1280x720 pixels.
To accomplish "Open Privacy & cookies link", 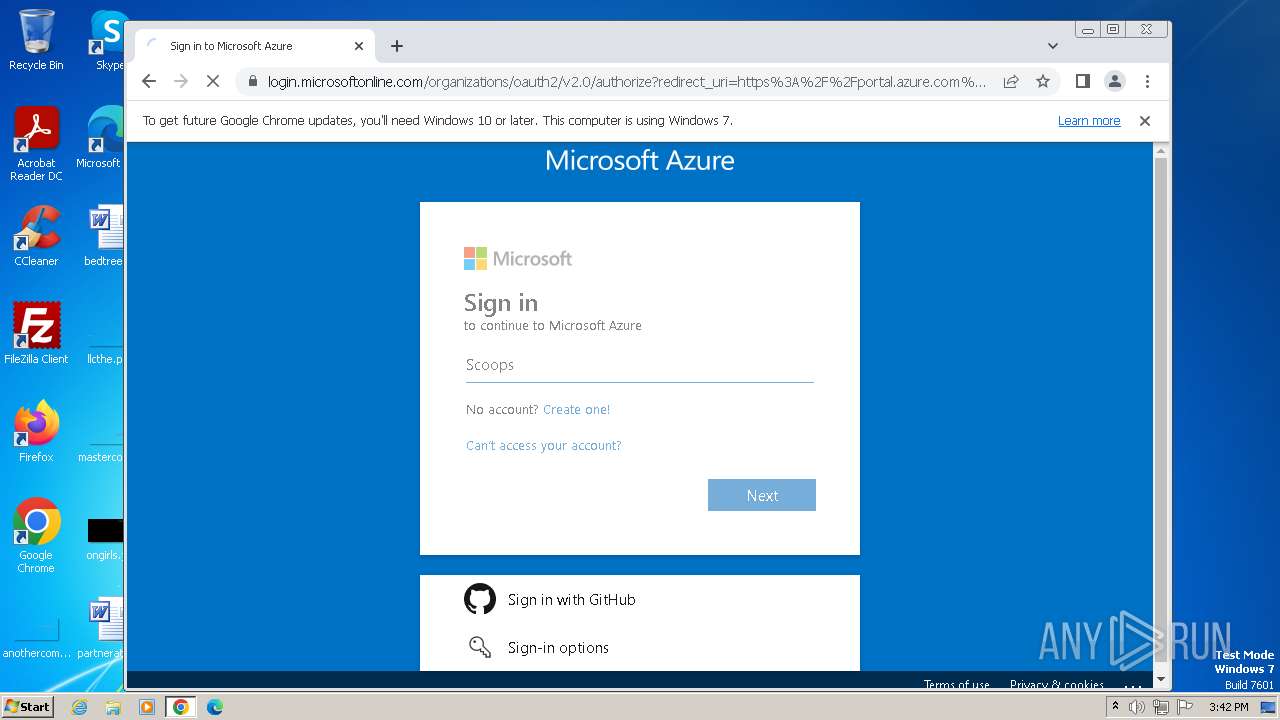I will click(x=1057, y=685).
